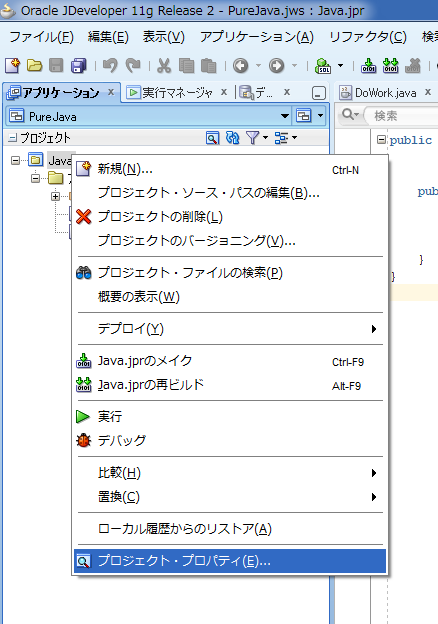Screen dimensions: 438x624
Task: Click the Make toolbar icon
Action: [x=368, y=65]
